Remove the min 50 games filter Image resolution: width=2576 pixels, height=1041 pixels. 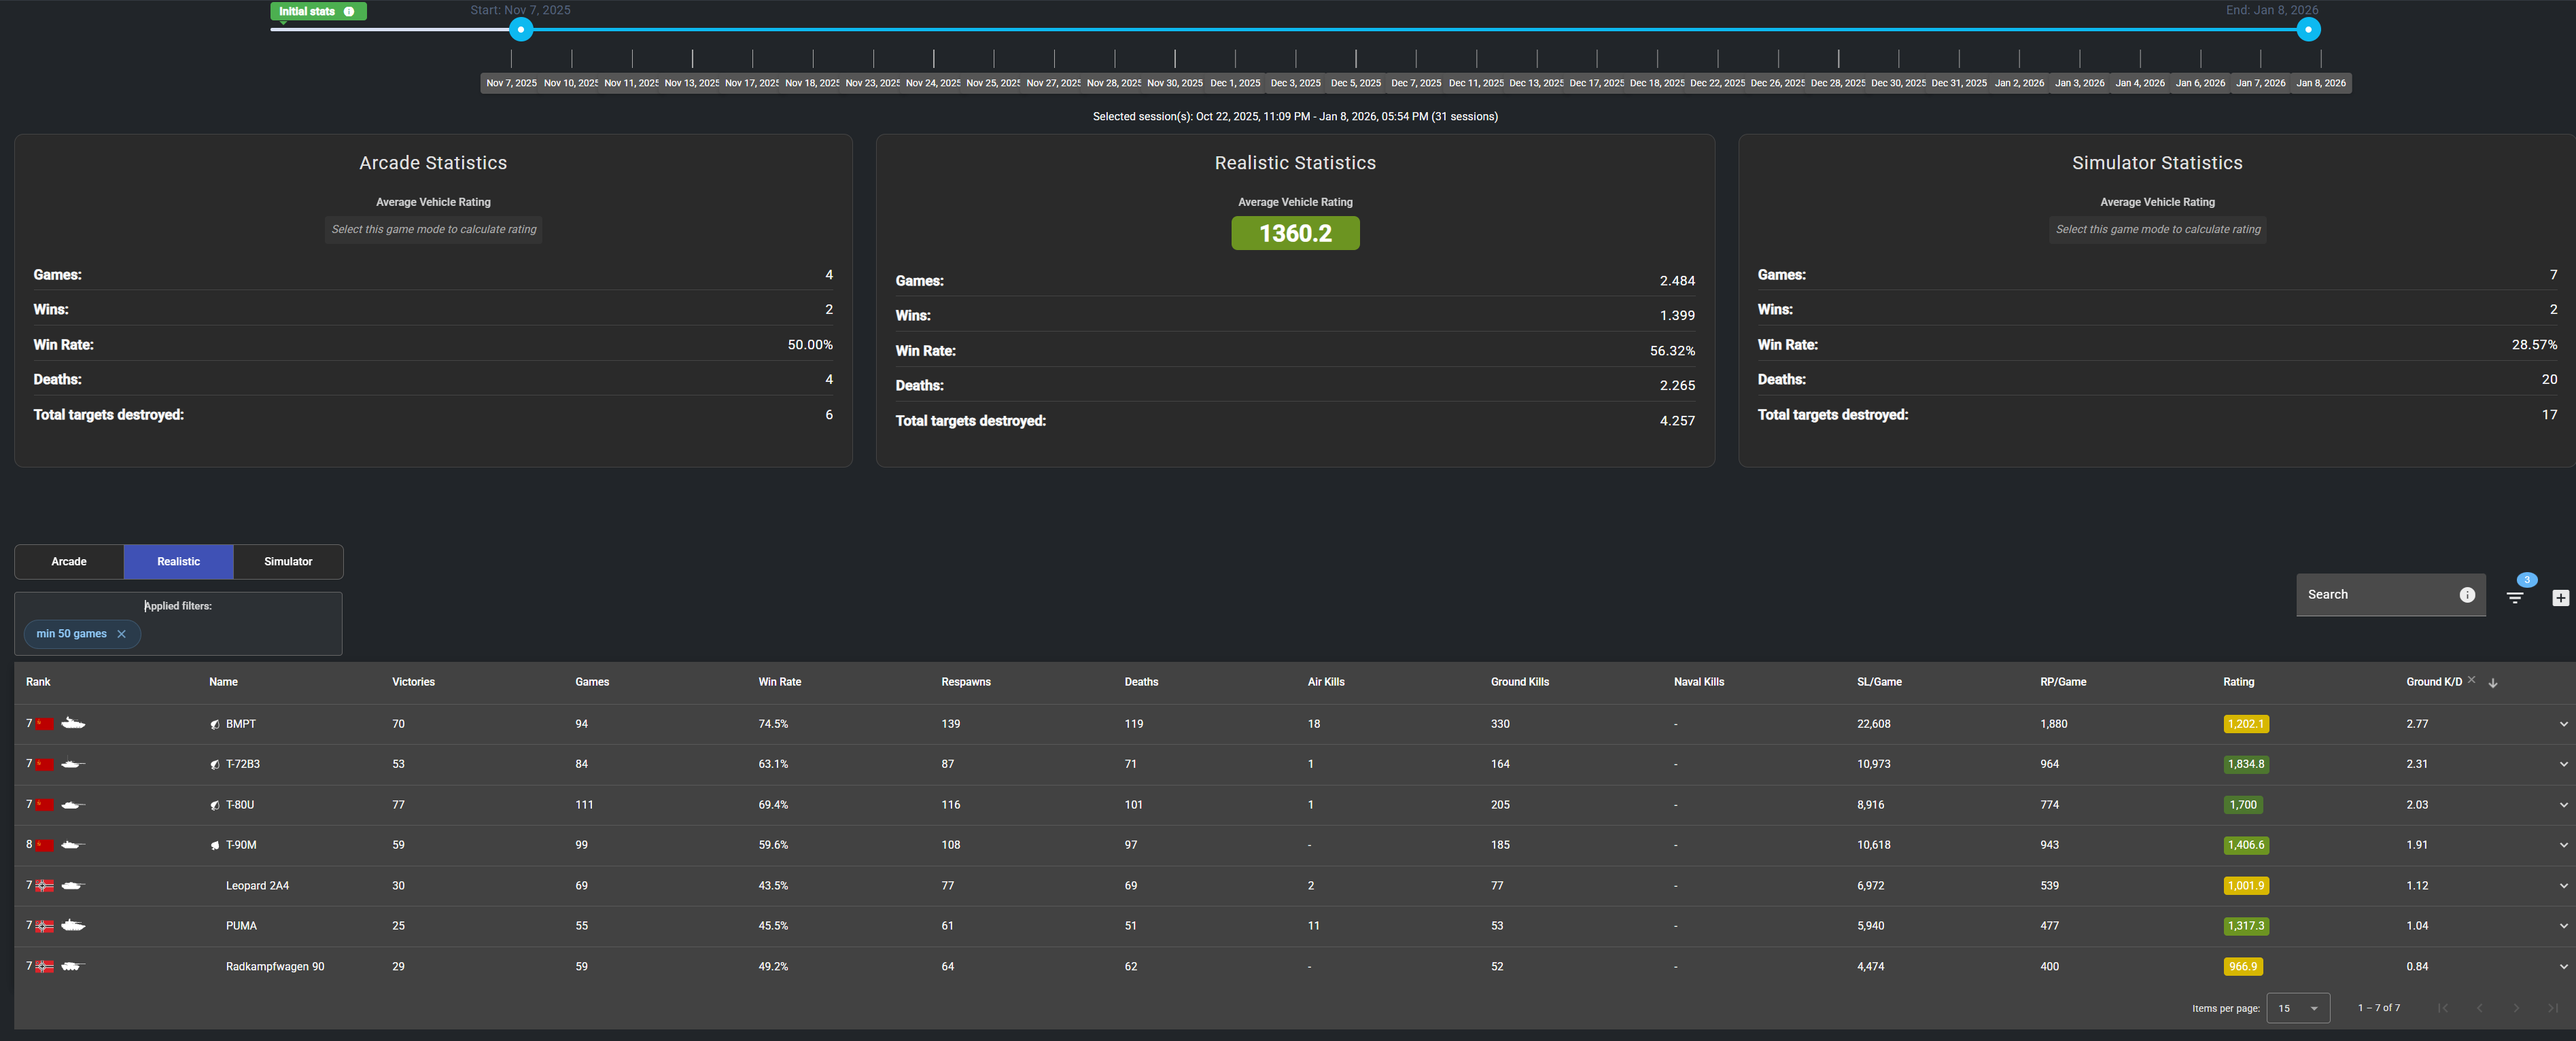pyautogui.click(x=121, y=633)
